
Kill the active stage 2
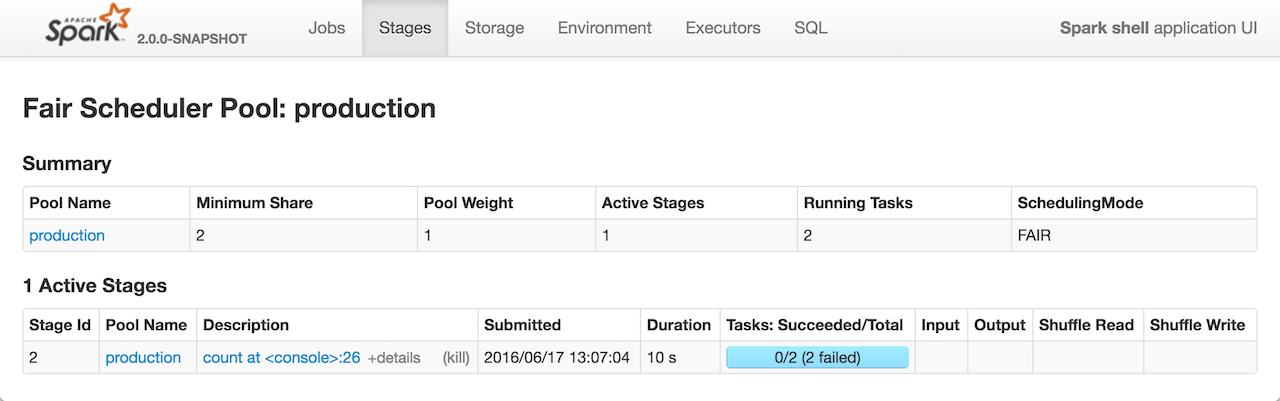coord(456,358)
